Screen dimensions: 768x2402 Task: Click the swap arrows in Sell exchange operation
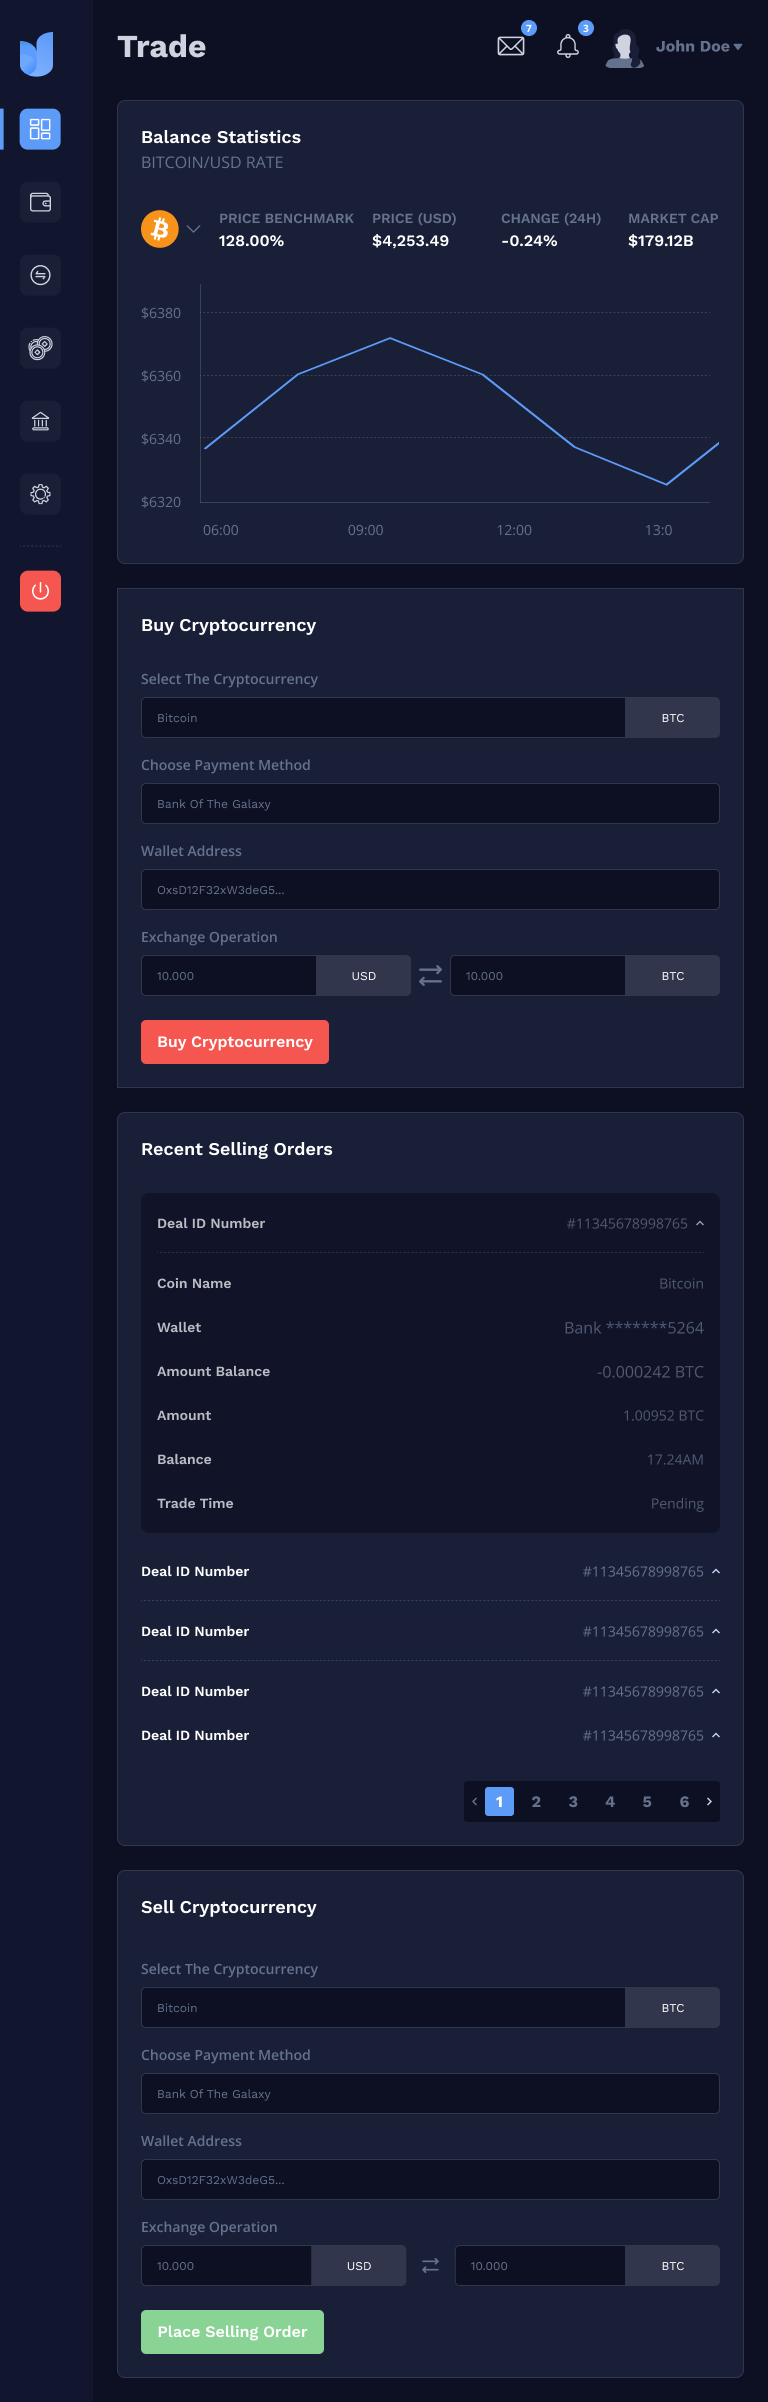pos(430,2266)
